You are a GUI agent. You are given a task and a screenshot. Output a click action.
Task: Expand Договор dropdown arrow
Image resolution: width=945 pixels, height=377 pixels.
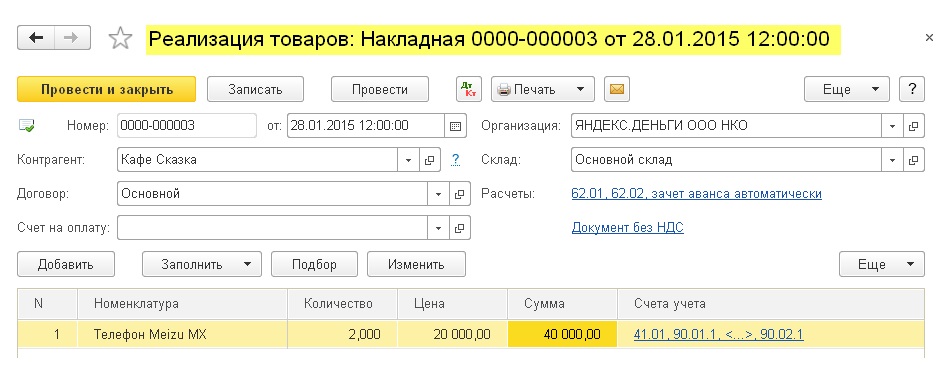click(438, 194)
